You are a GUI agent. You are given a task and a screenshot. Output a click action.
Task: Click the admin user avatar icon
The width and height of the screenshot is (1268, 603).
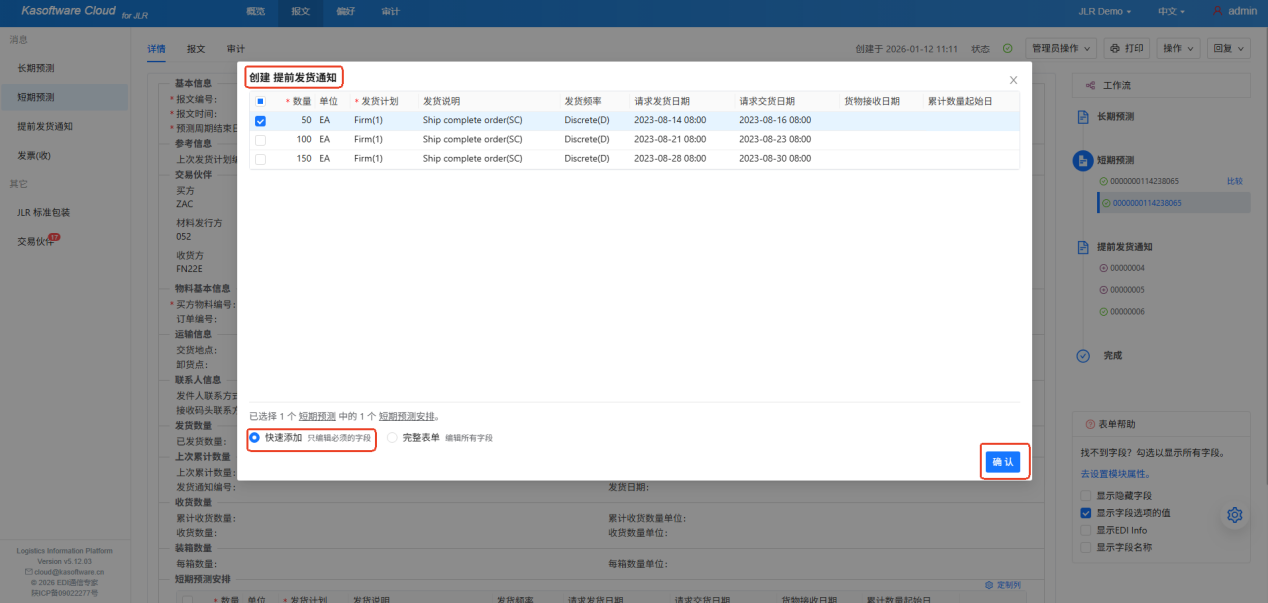coord(1217,11)
